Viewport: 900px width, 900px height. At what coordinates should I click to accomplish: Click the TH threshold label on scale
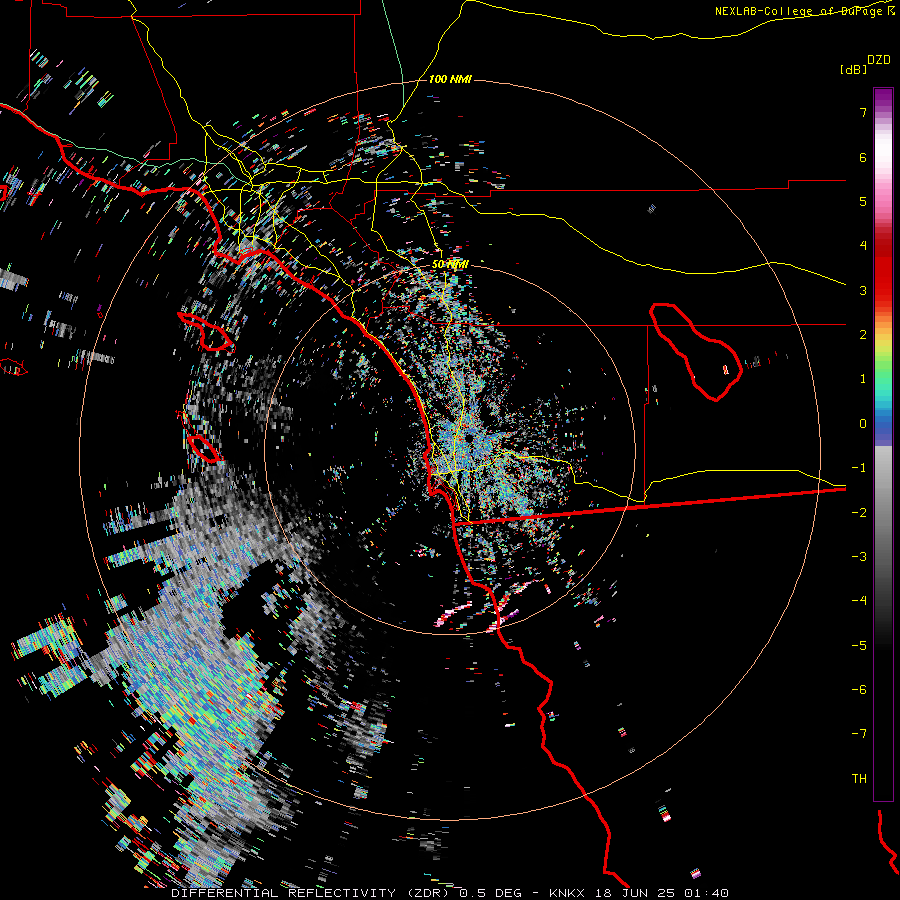tap(859, 779)
